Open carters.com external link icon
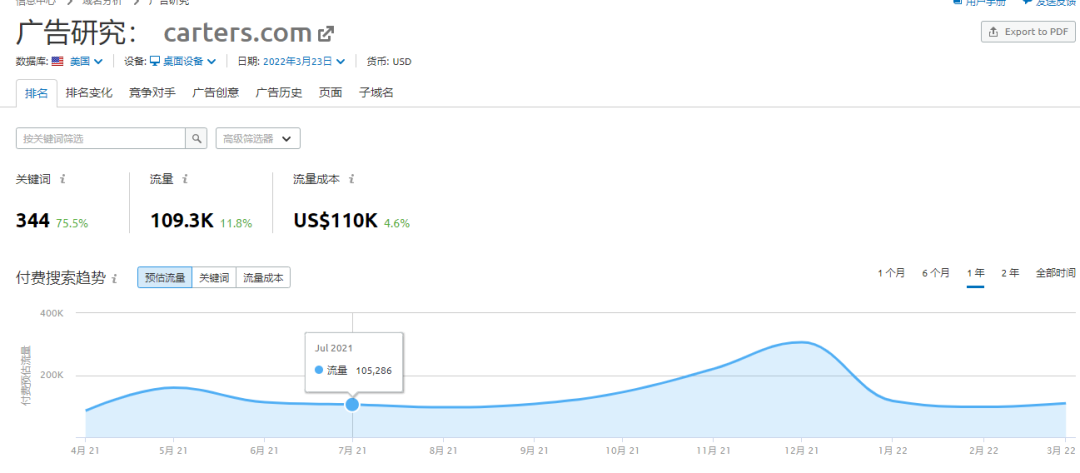This screenshot has height=473, width=1080. click(325, 33)
